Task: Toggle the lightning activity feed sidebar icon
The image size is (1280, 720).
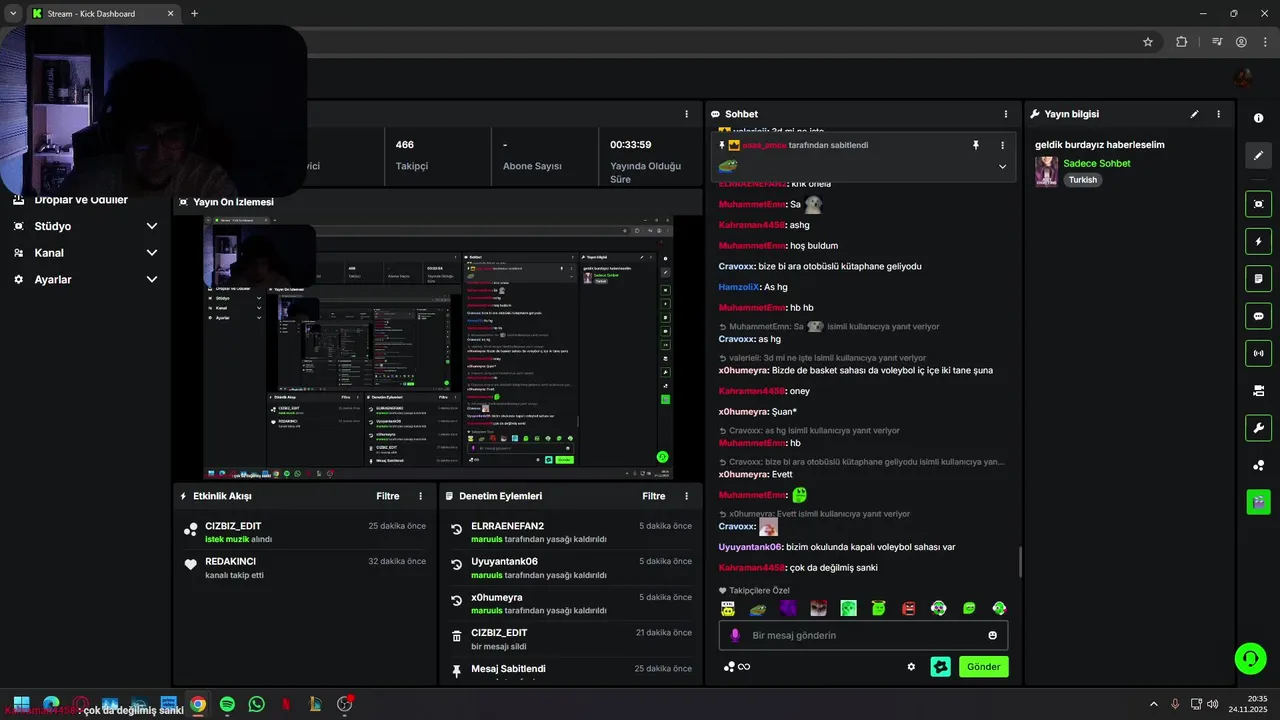Action: pyautogui.click(x=1258, y=241)
